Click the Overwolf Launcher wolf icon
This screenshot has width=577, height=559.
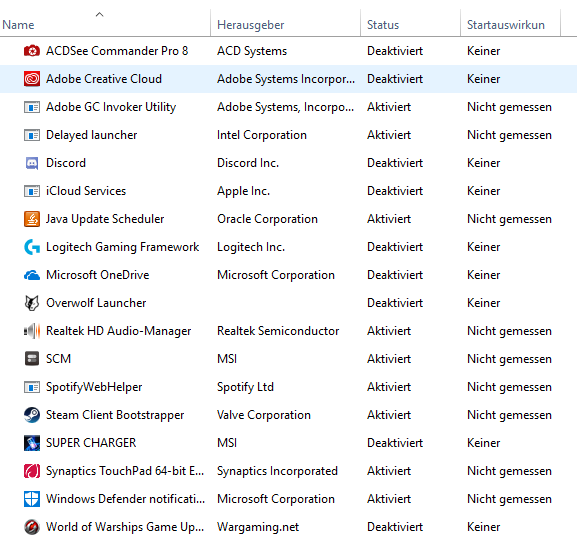click(x=32, y=303)
